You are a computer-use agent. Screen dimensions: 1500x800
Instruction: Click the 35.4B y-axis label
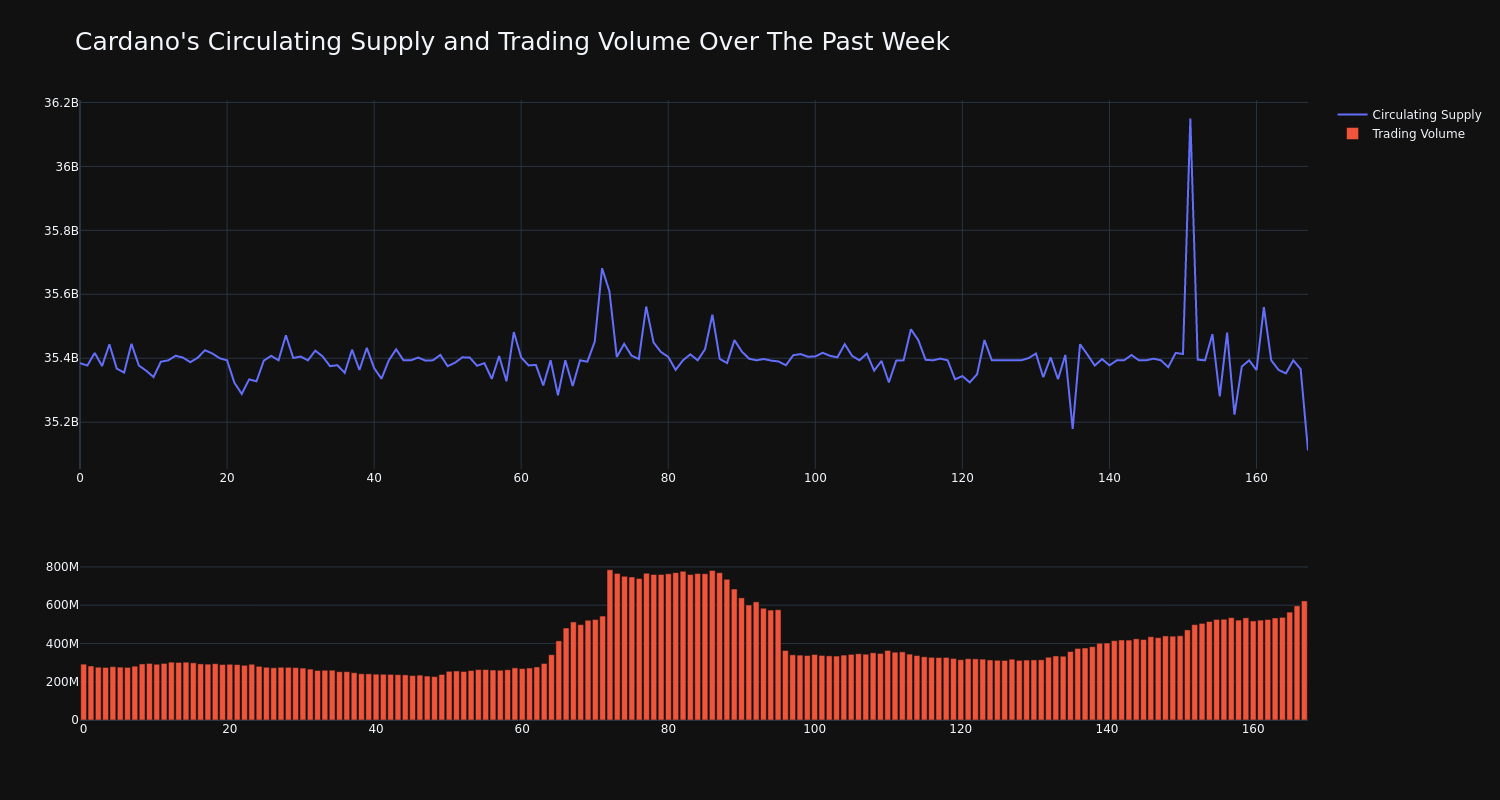click(x=61, y=358)
